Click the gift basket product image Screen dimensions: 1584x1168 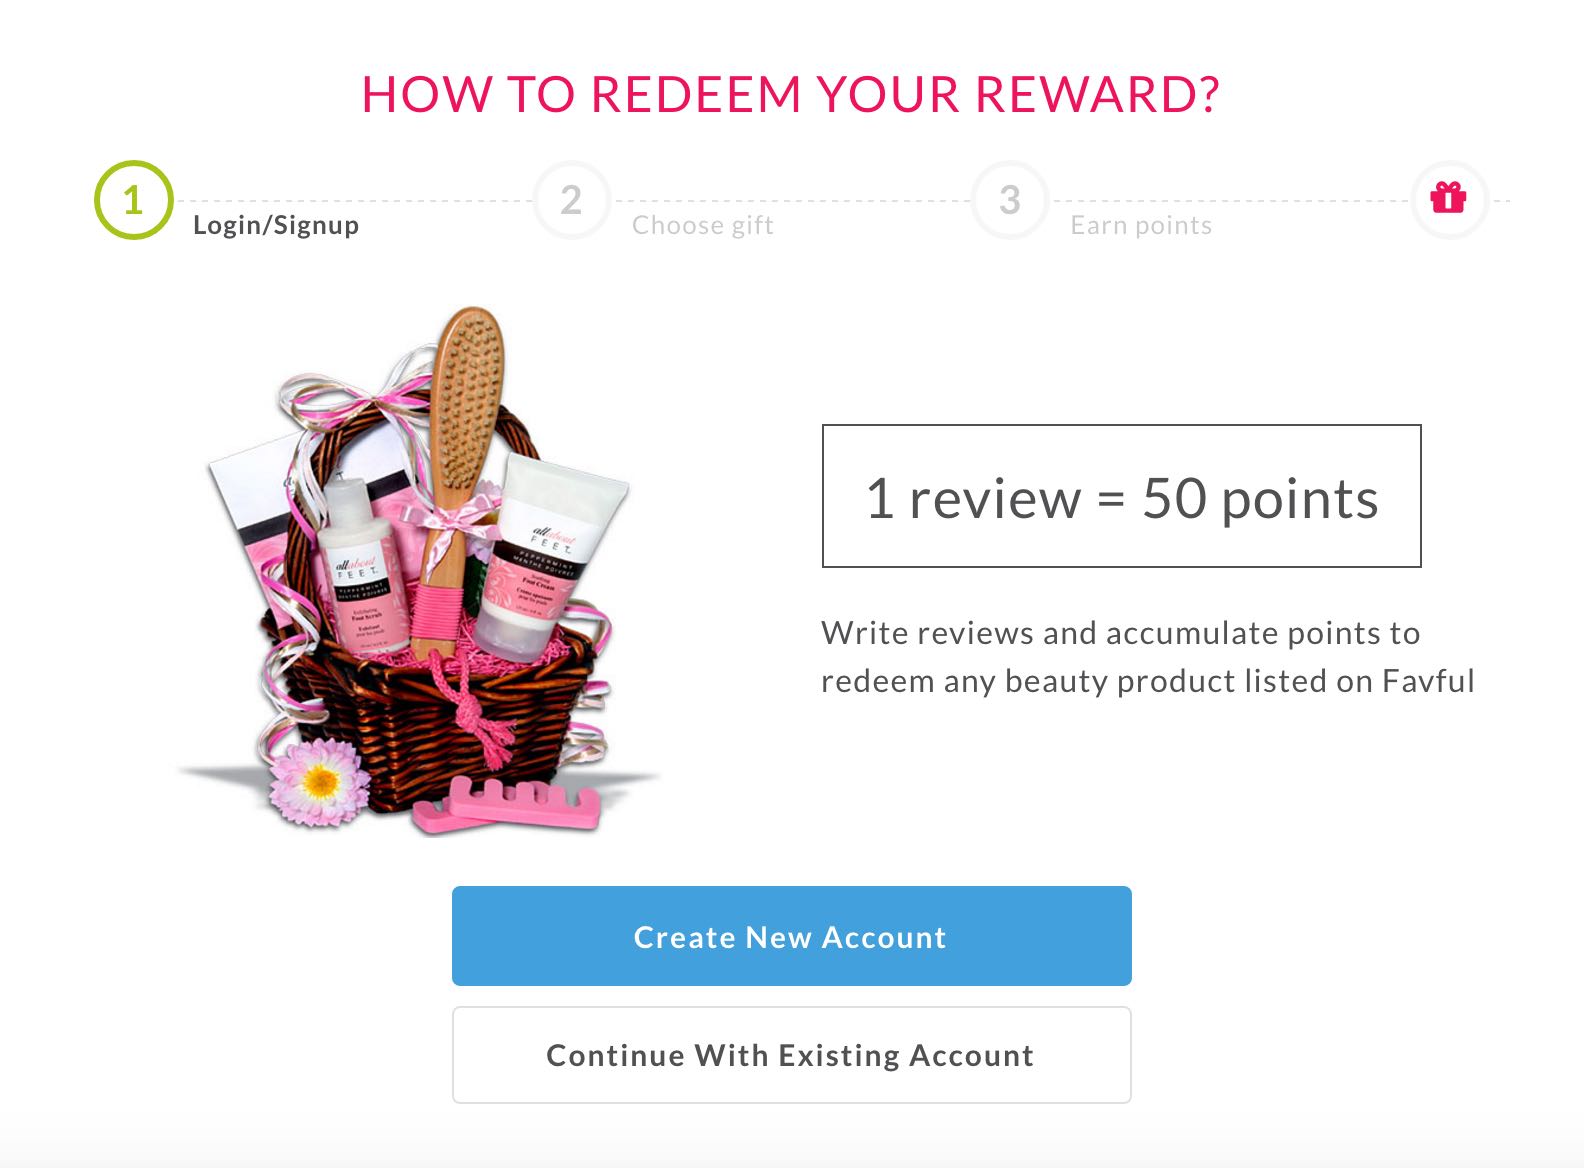click(x=420, y=570)
